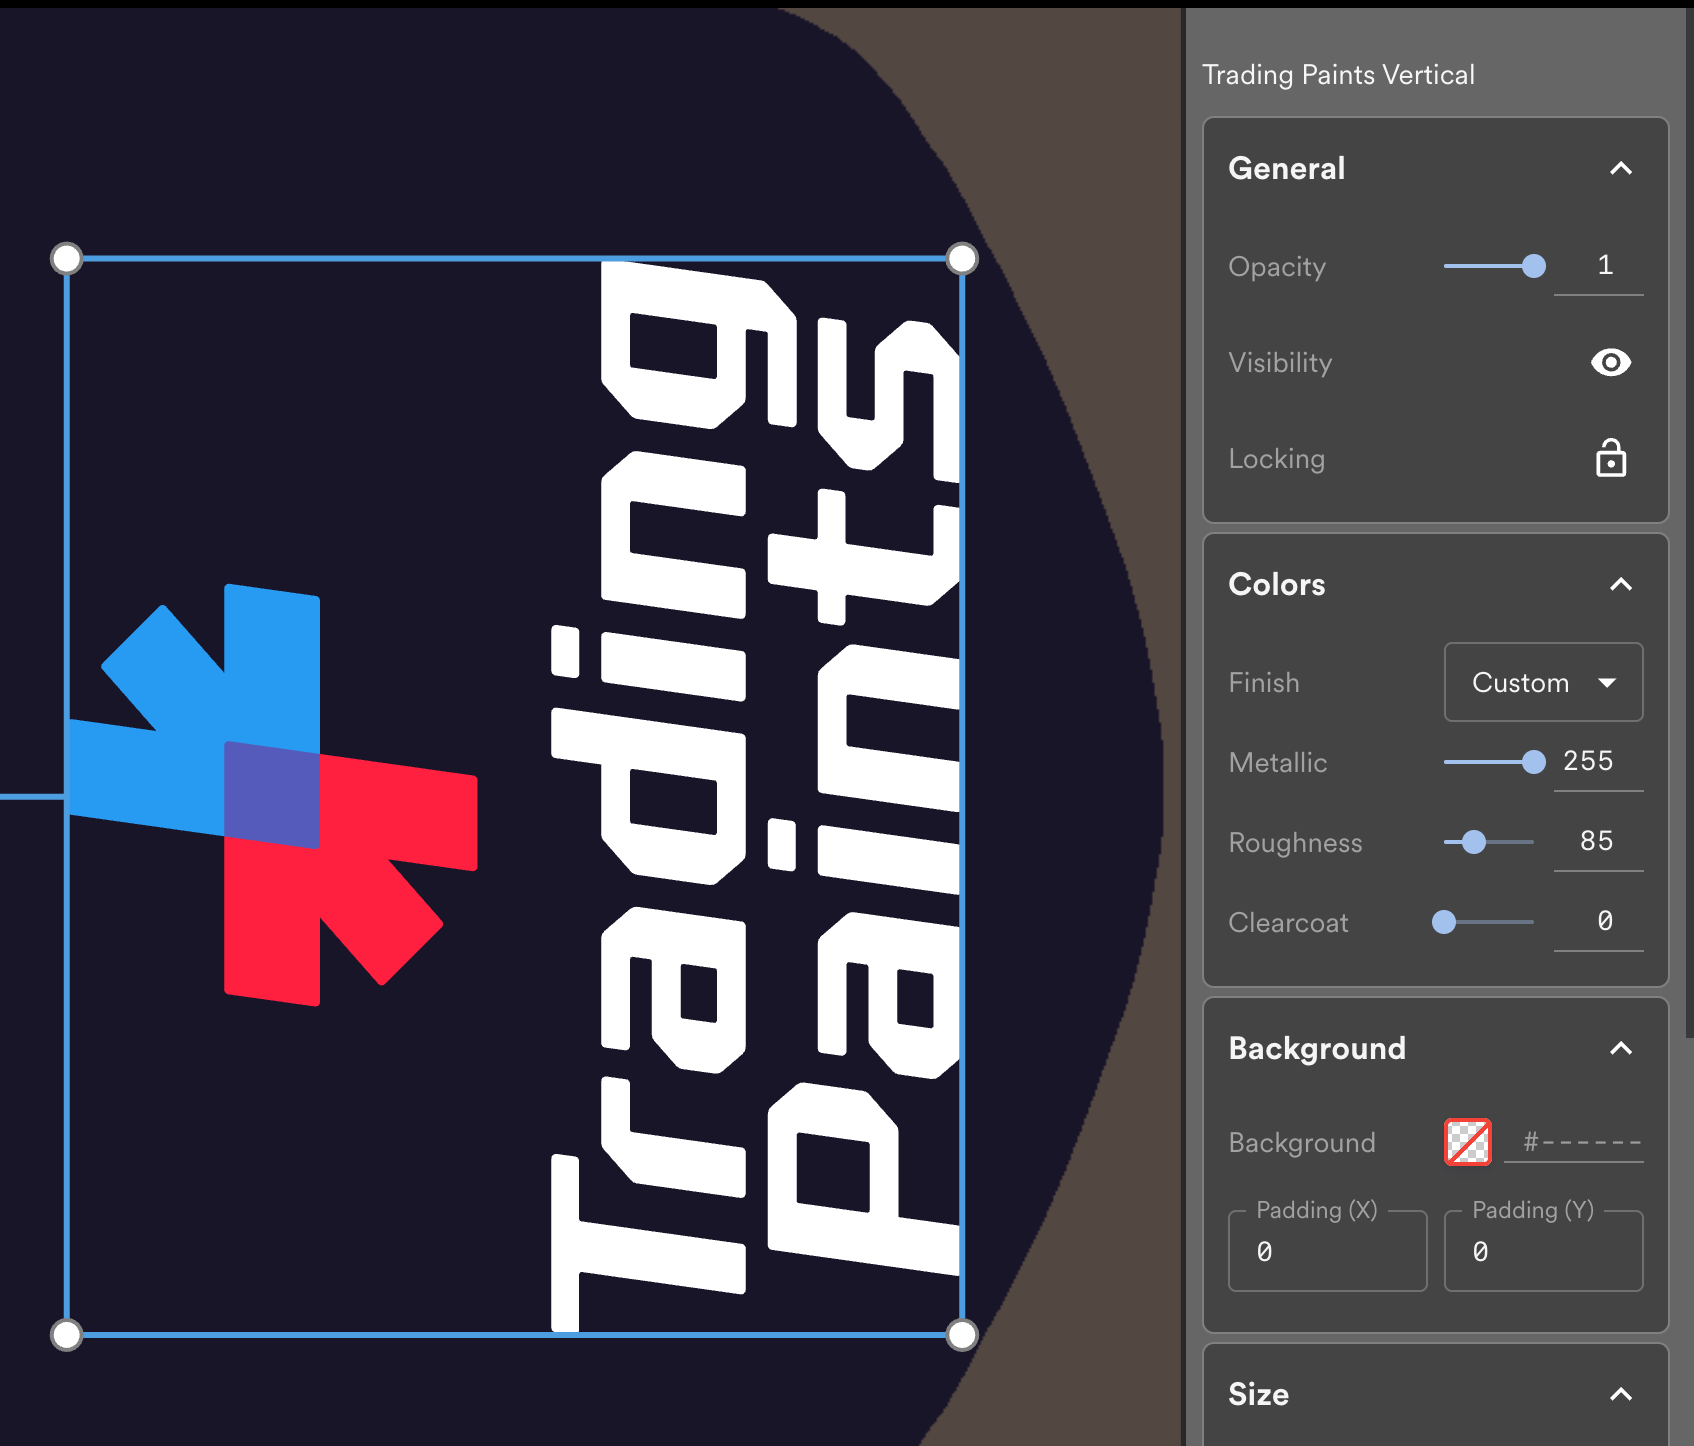Image resolution: width=1694 pixels, height=1446 pixels.
Task: Click the Trading Paints Vertical layer title
Action: (x=1338, y=75)
